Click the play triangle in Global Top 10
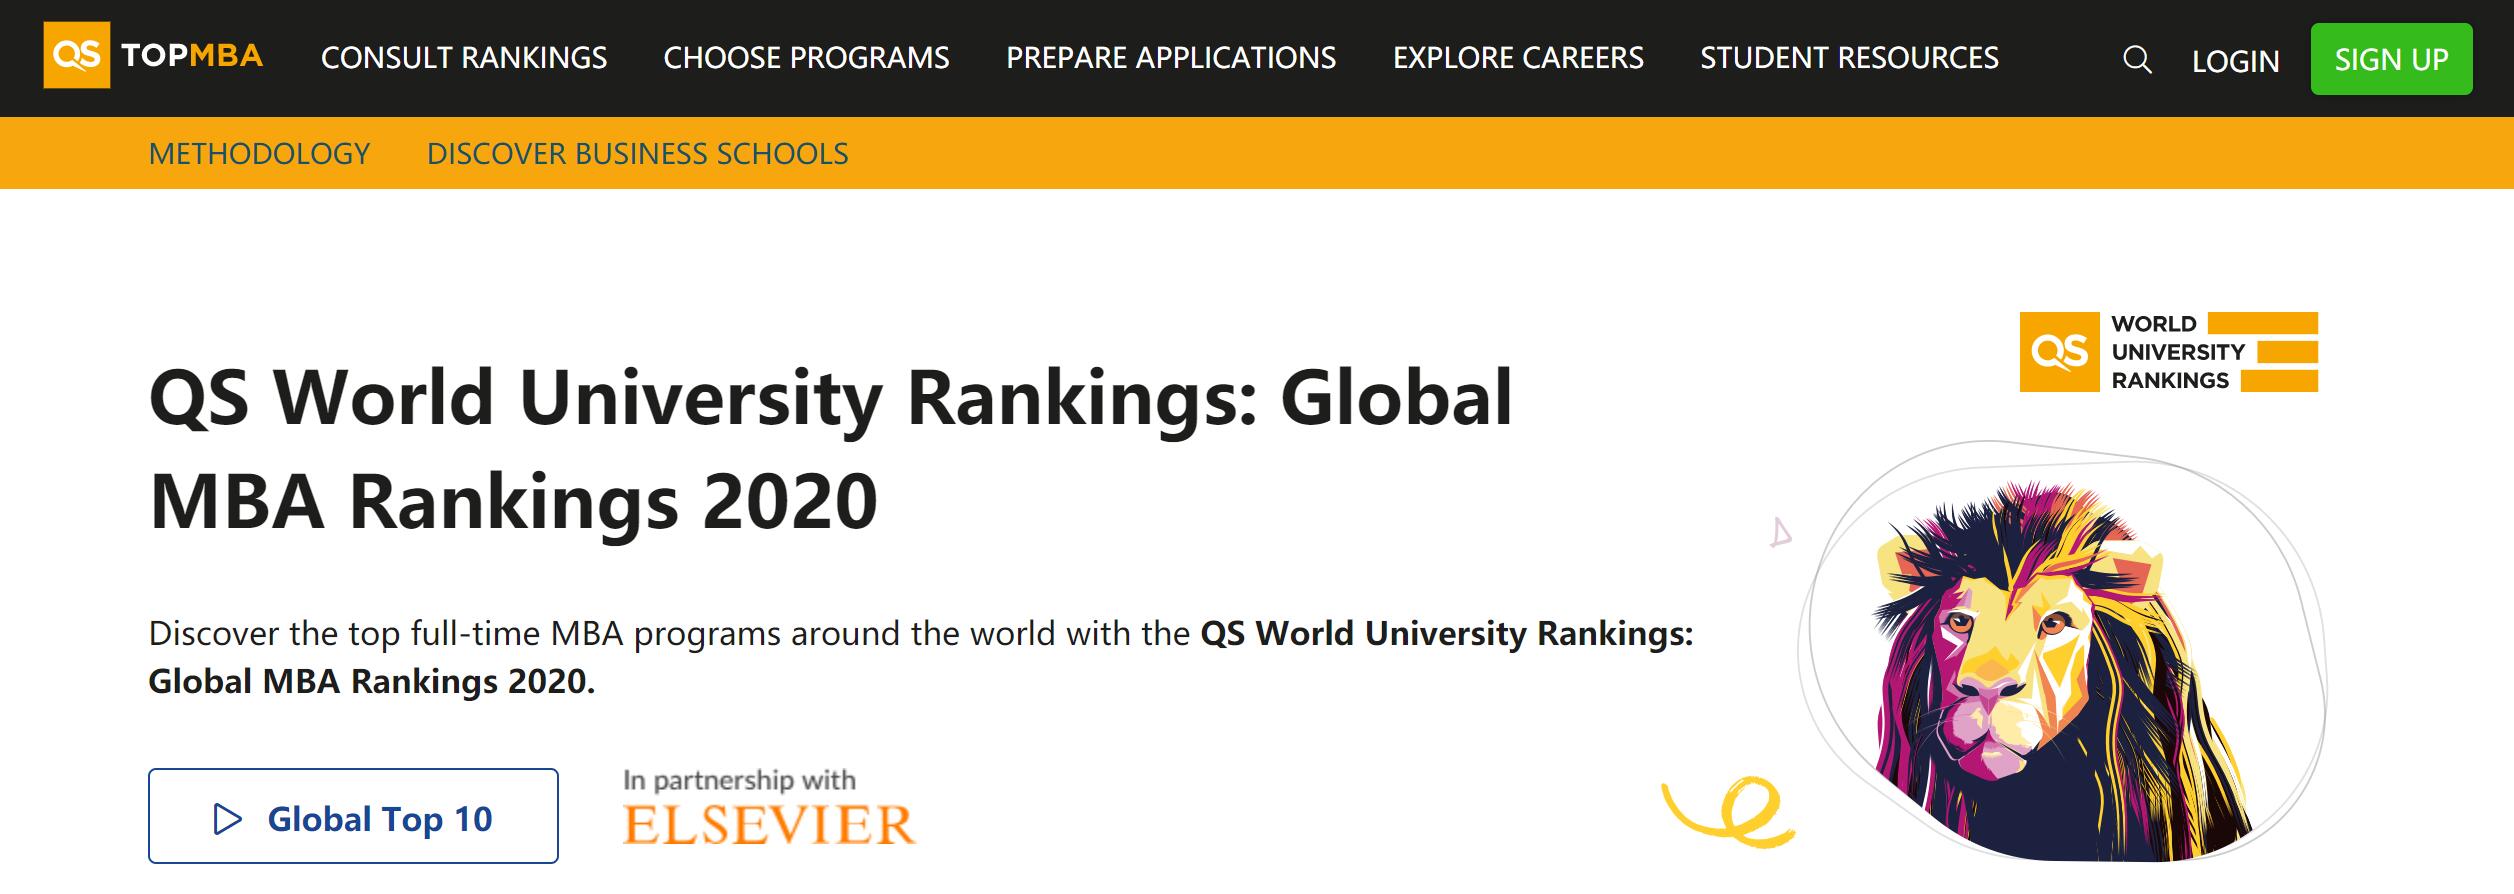The image size is (2514, 894). pos(228,819)
